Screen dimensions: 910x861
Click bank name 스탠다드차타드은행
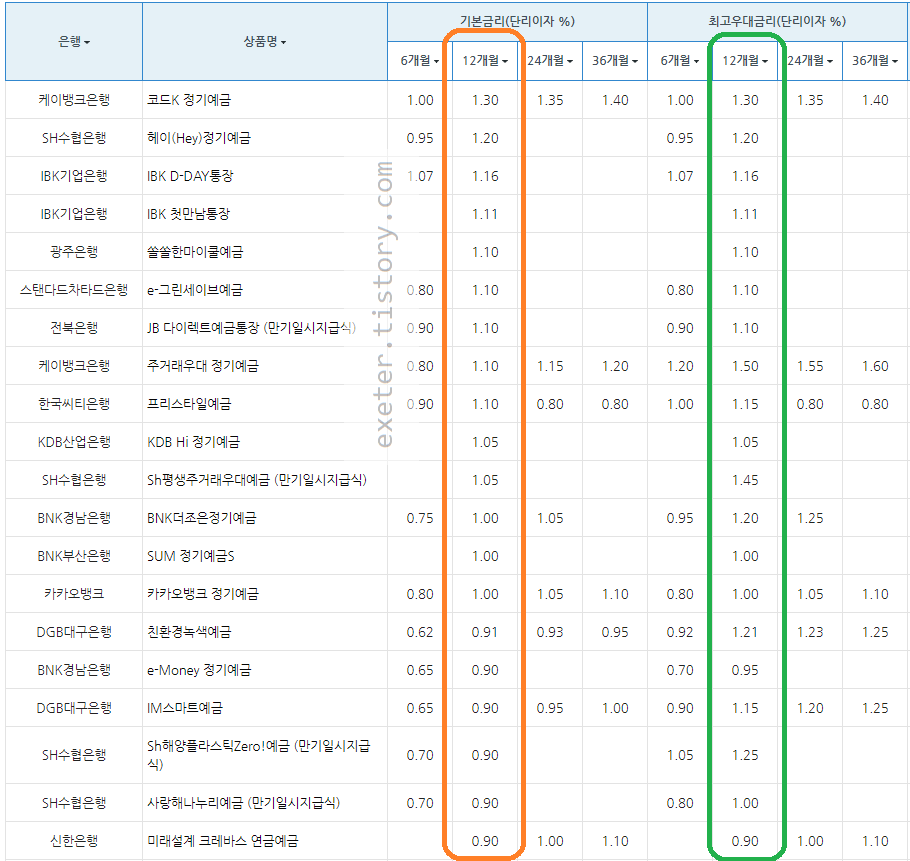pyautogui.click(x=74, y=290)
